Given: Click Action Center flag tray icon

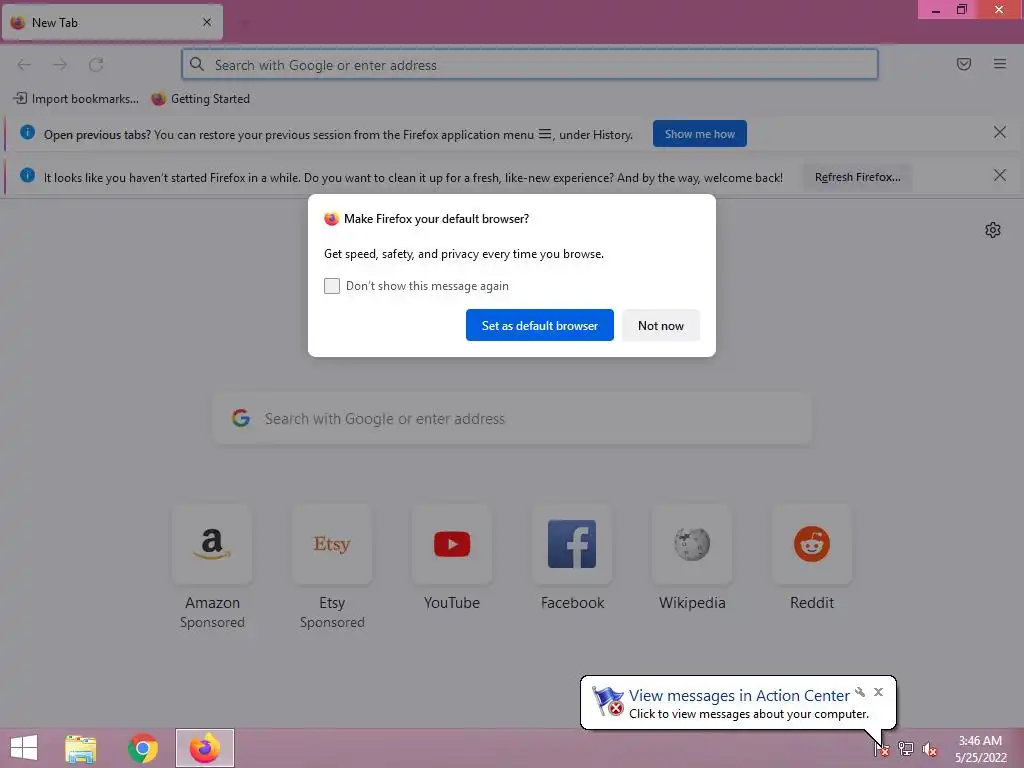Looking at the screenshot, I should [x=882, y=748].
